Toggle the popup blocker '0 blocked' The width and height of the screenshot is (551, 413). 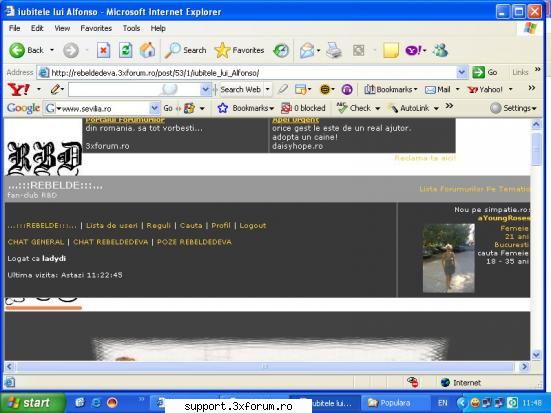pyautogui.click(x=303, y=108)
